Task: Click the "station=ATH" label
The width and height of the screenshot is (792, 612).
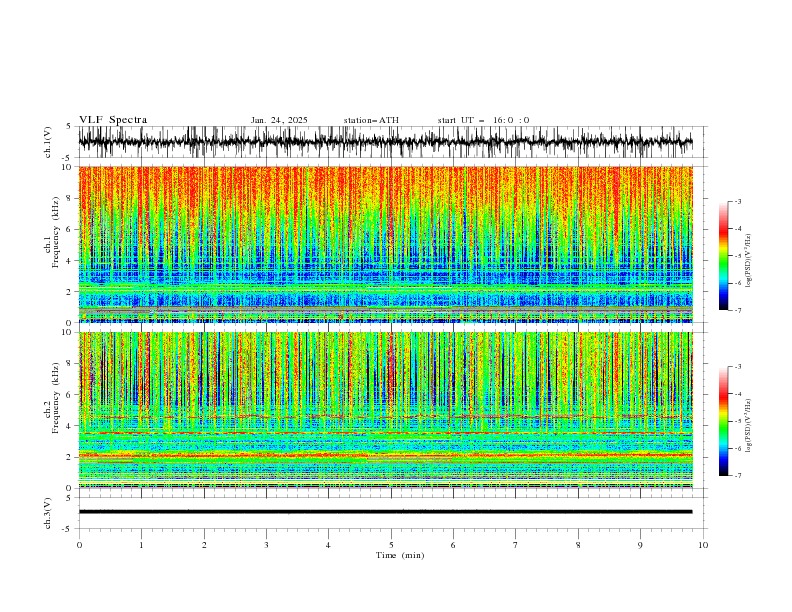Action: coord(371,120)
